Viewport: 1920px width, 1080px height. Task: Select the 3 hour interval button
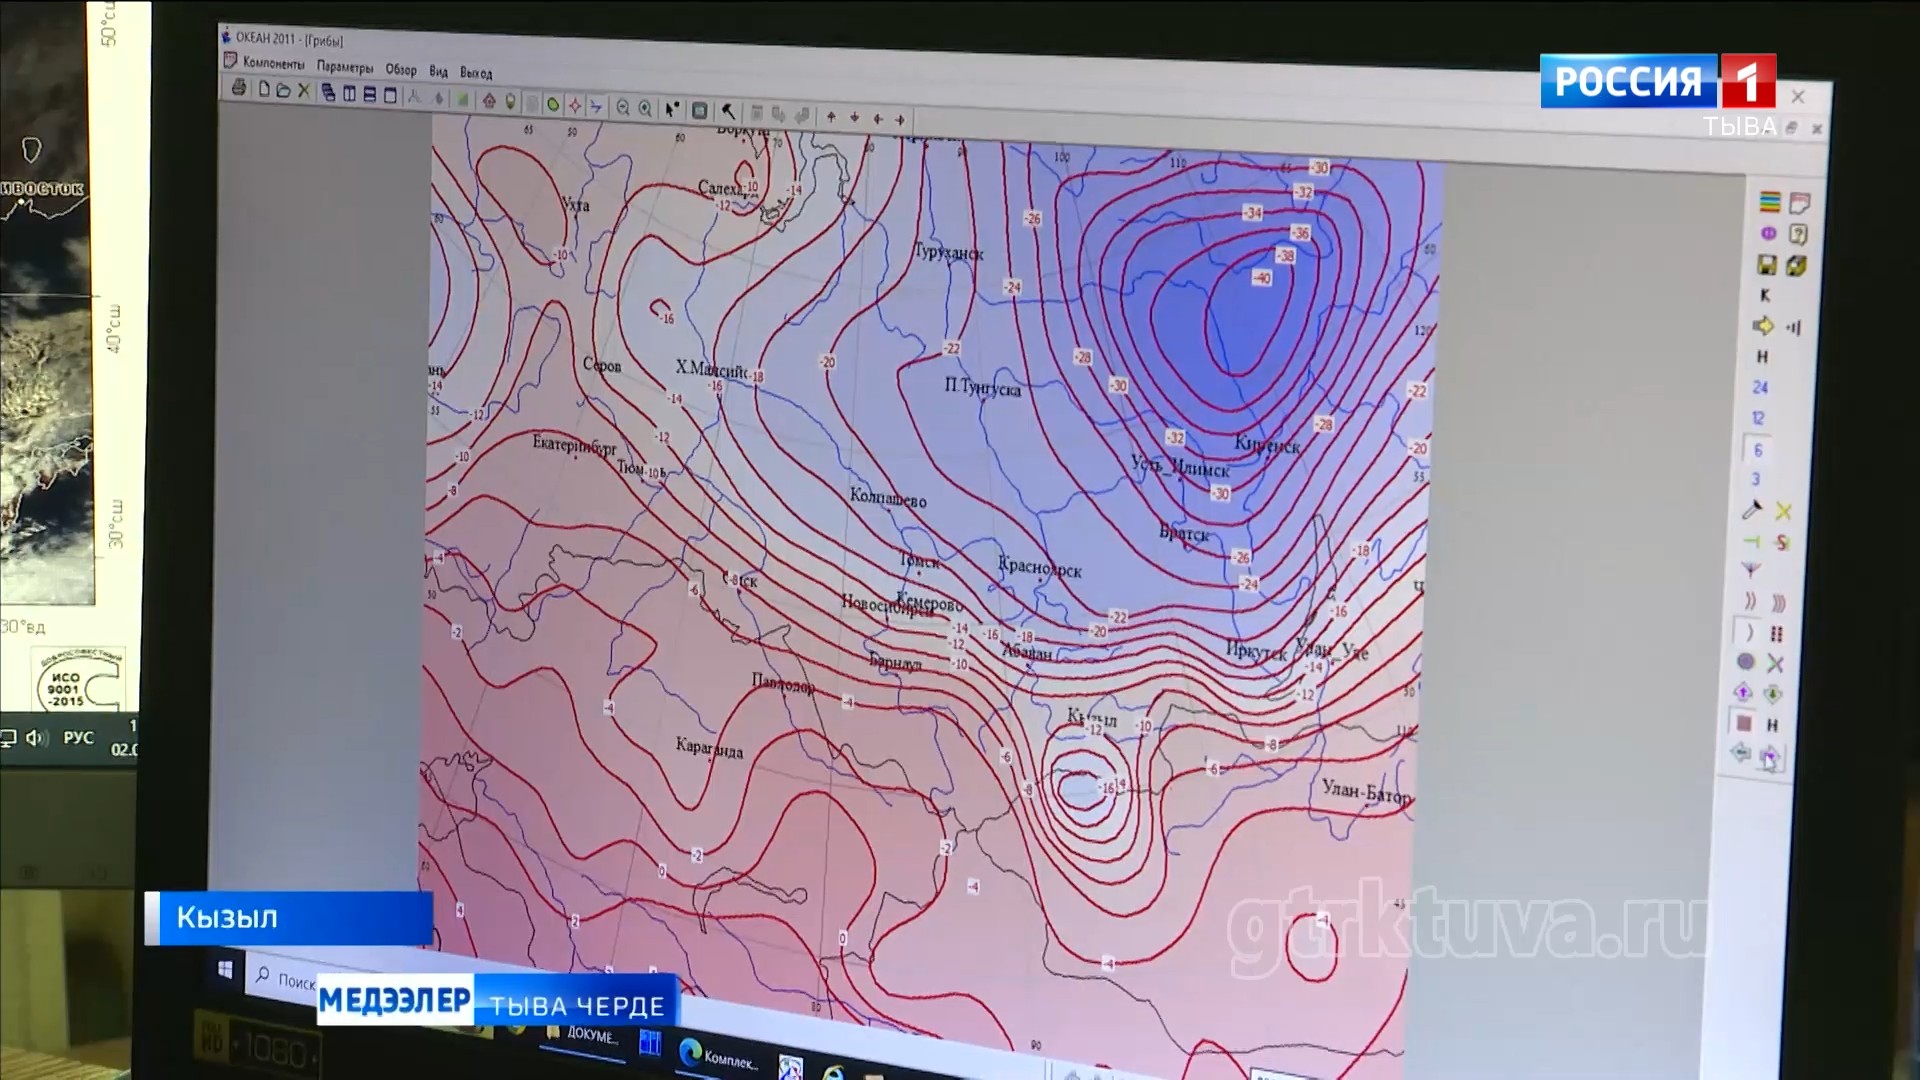[x=1755, y=480]
